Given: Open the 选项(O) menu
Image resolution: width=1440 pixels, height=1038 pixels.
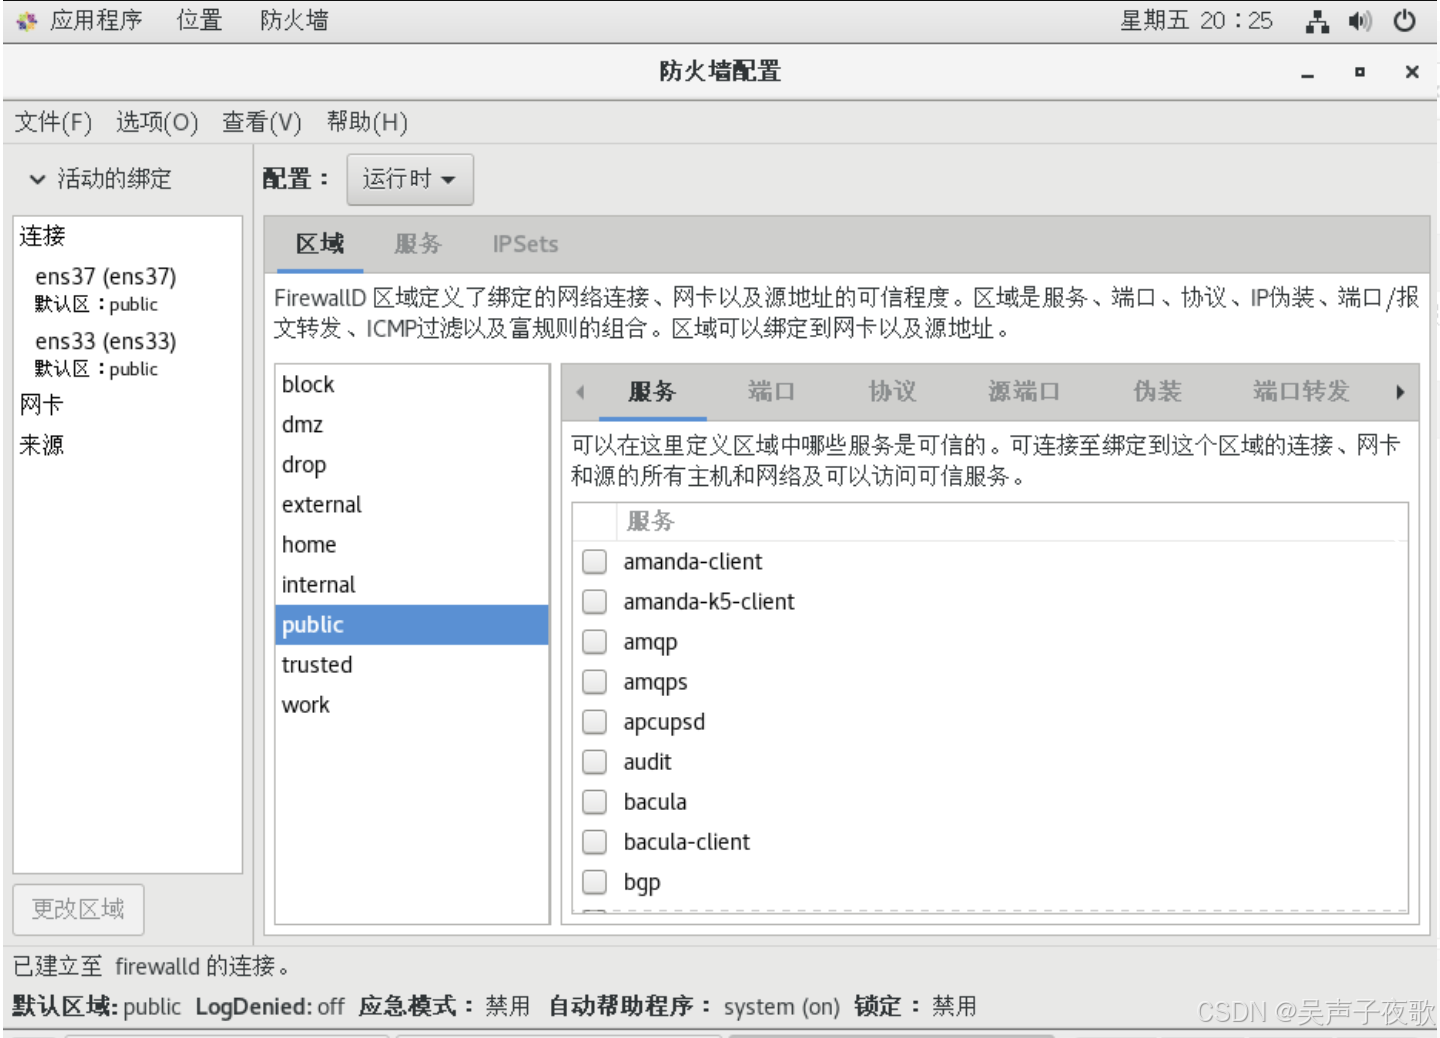Looking at the screenshot, I should 157,122.
